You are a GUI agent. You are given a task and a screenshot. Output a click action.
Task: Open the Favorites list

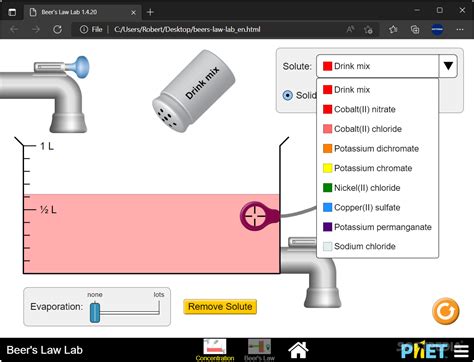tap(393, 29)
